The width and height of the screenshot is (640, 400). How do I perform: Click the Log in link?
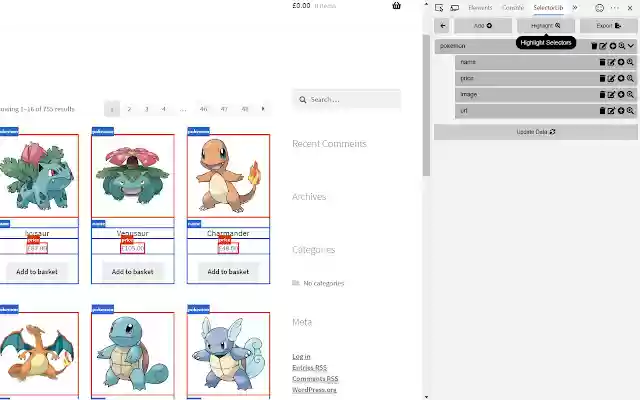(x=301, y=357)
